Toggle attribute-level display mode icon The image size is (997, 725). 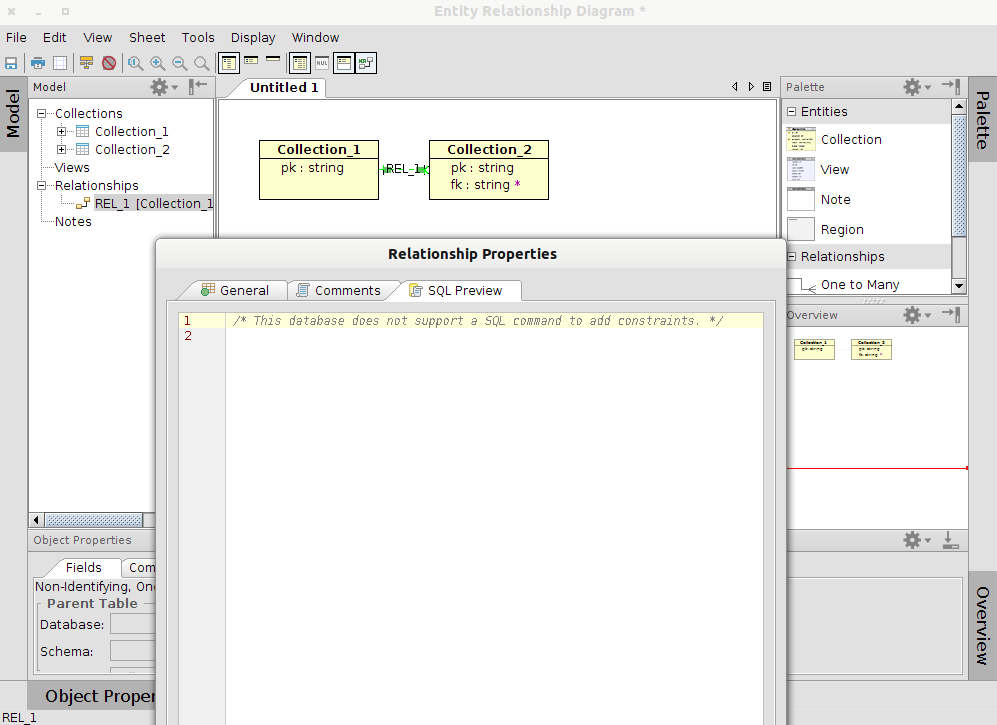(229, 63)
